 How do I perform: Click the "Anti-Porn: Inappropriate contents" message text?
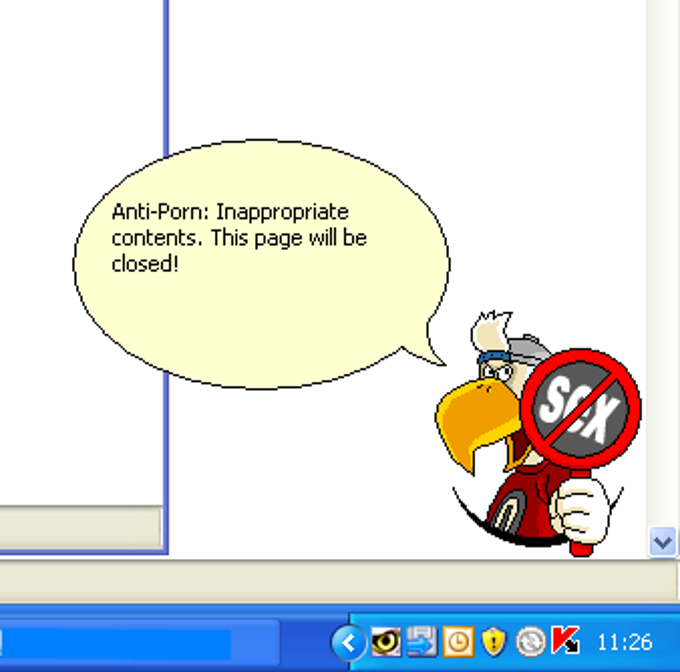click(x=239, y=238)
